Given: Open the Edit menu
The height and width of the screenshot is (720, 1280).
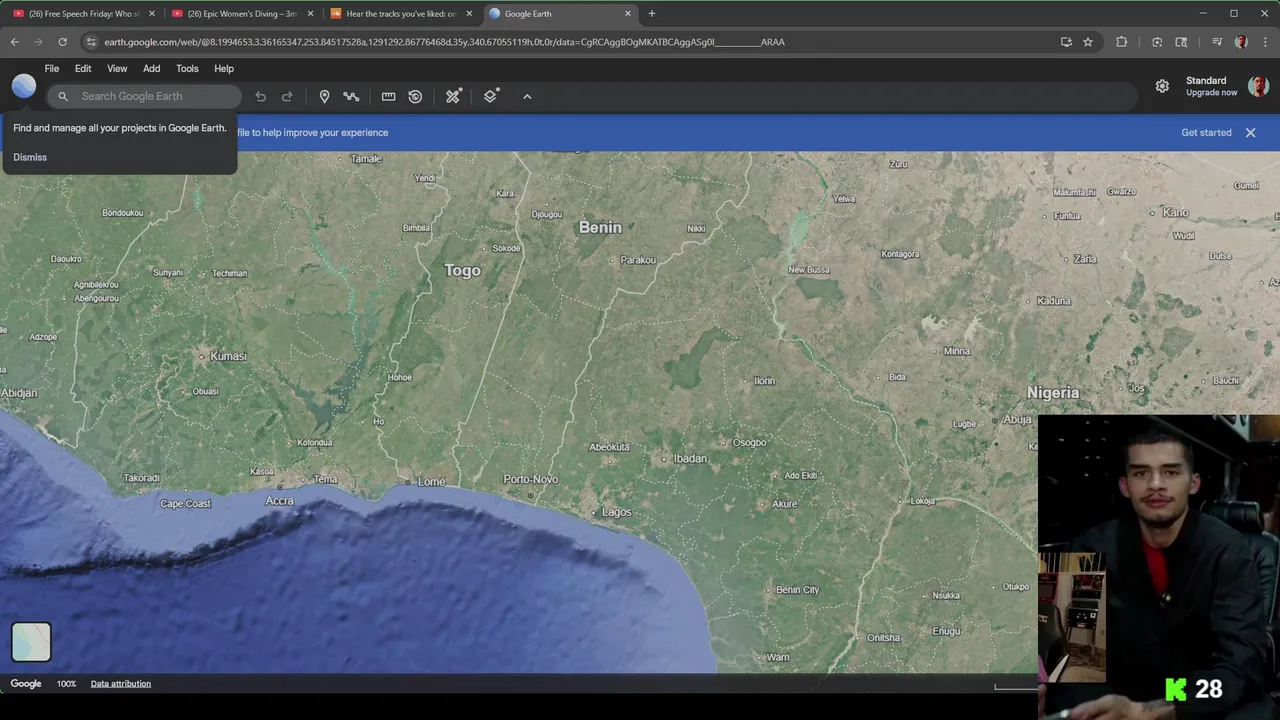Looking at the screenshot, I should click(x=83, y=69).
